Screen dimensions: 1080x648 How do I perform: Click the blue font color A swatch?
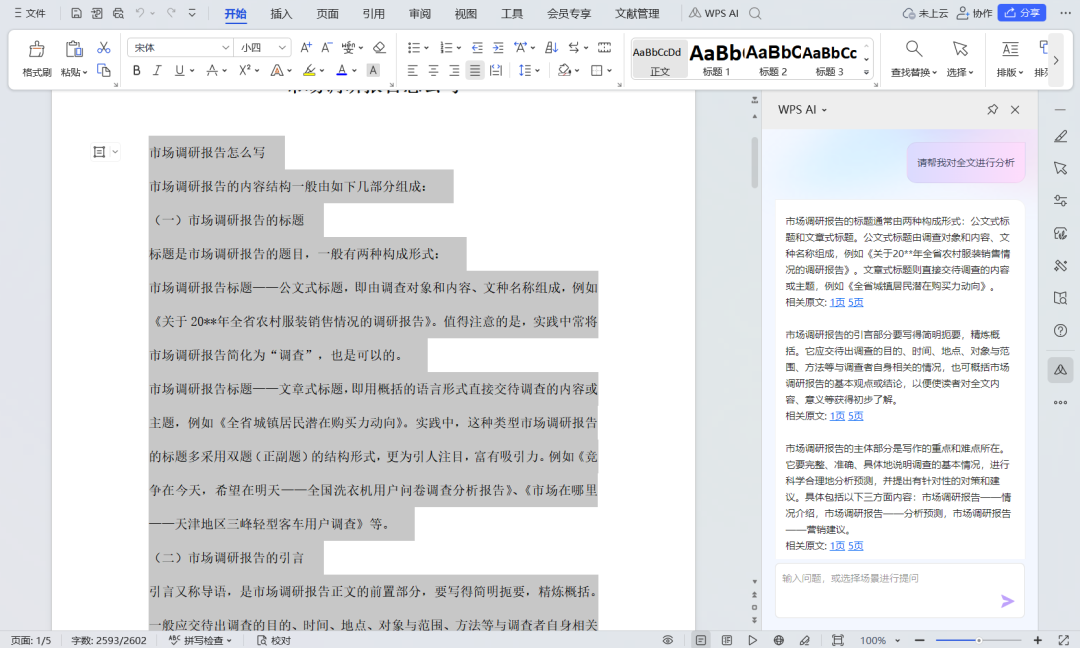click(342, 70)
